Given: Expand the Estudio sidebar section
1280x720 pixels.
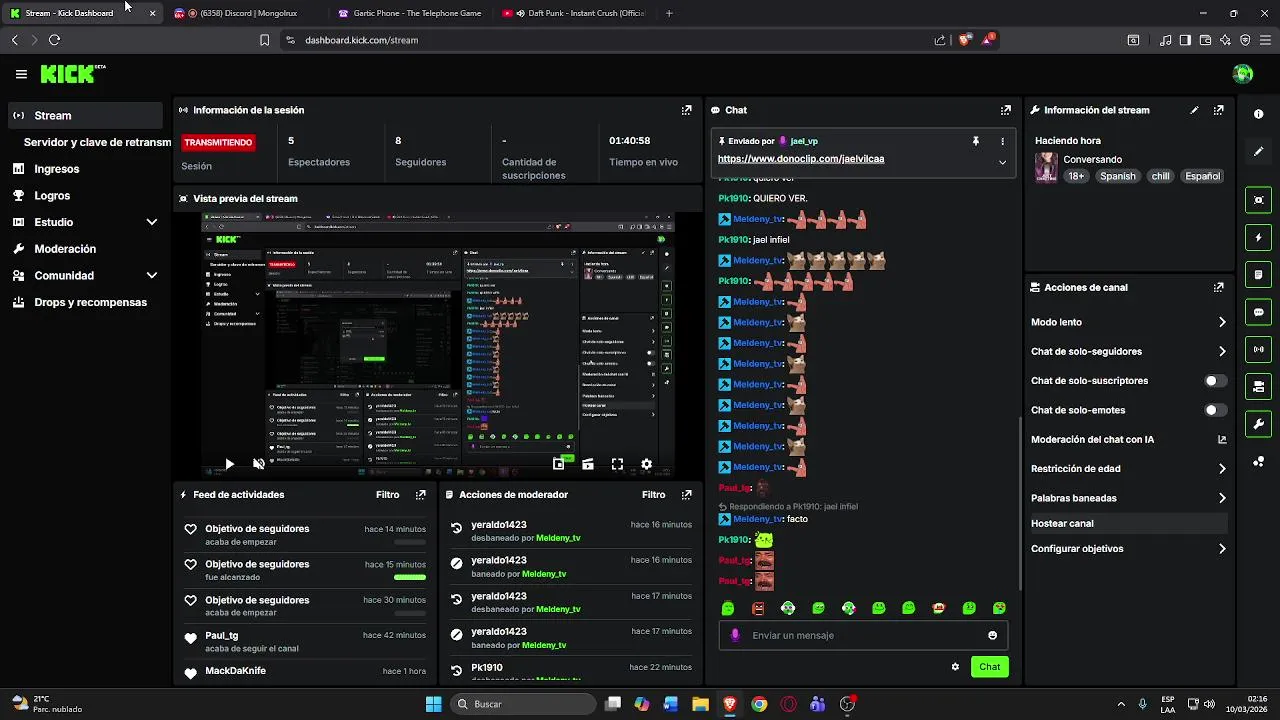Looking at the screenshot, I should (152, 222).
